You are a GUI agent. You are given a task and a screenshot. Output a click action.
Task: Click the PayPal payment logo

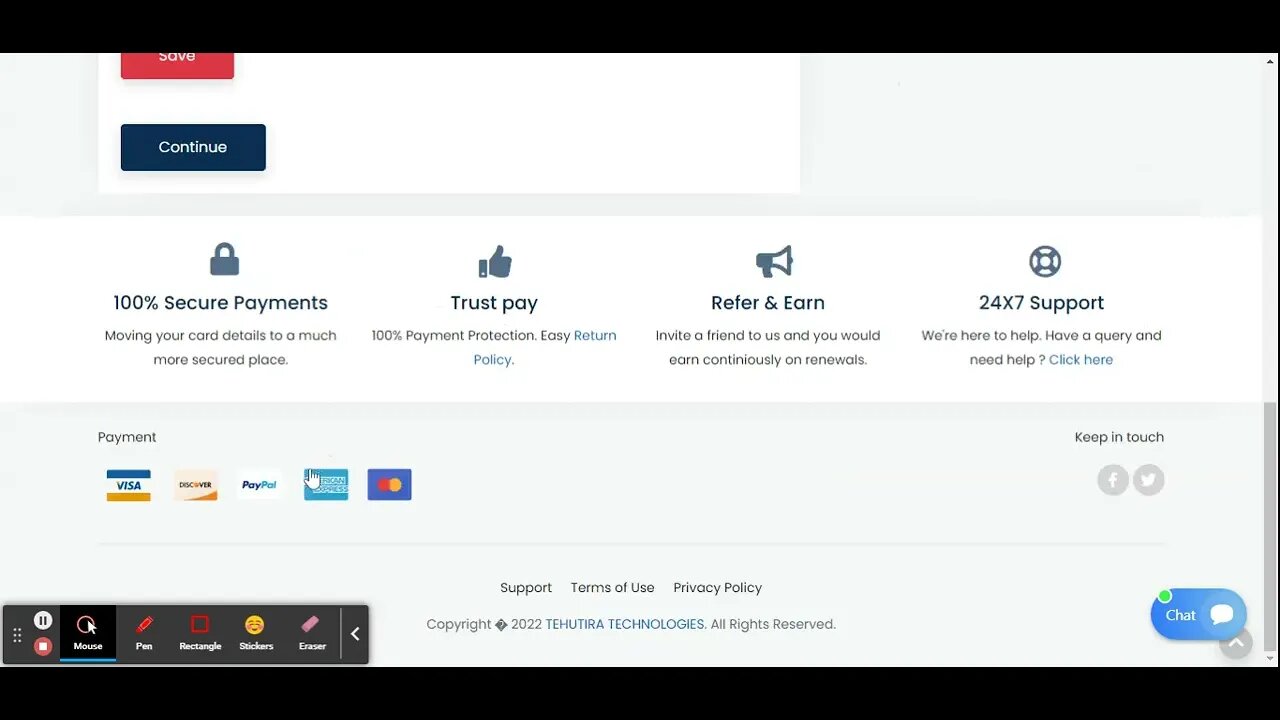click(x=259, y=485)
